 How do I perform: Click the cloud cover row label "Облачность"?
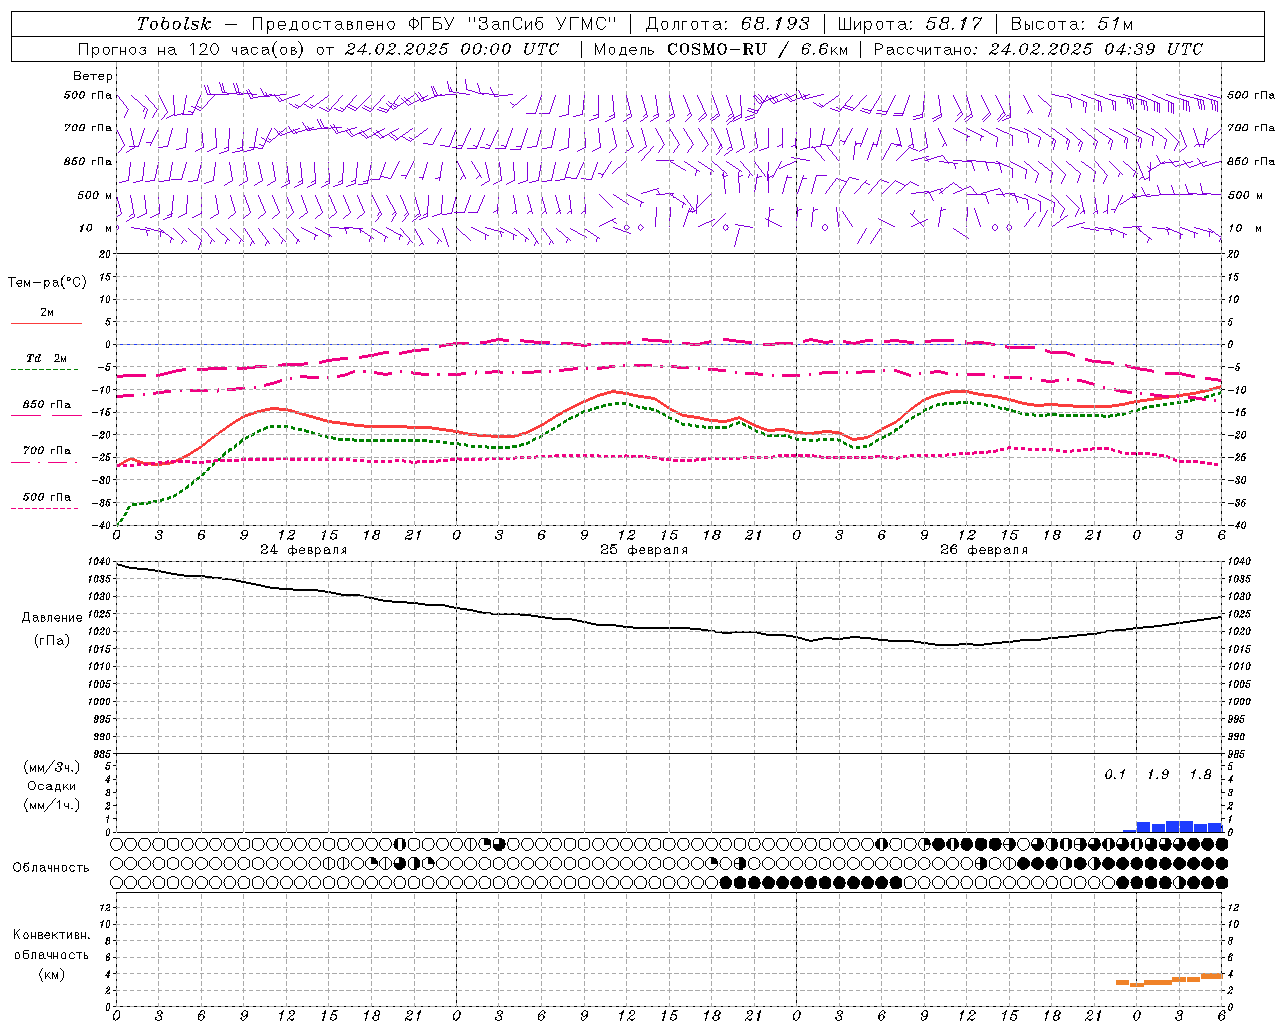tap(51, 868)
